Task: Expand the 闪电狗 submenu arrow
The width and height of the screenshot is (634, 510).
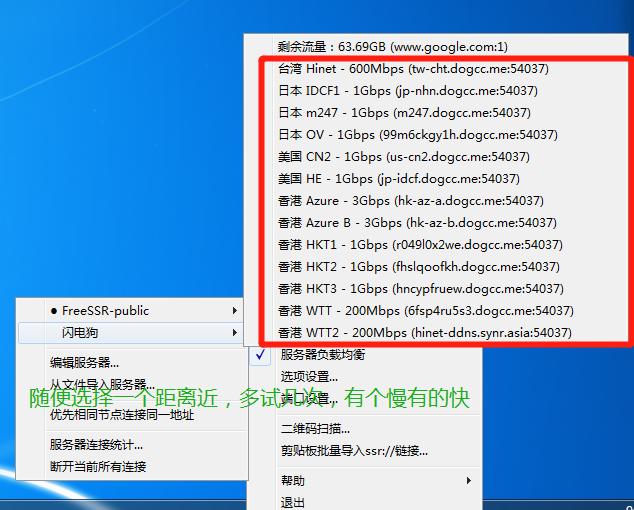Action: tap(235, 332)
